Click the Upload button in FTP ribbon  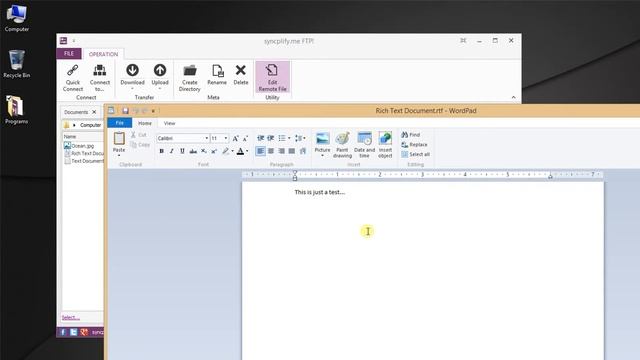pos(160,77)
